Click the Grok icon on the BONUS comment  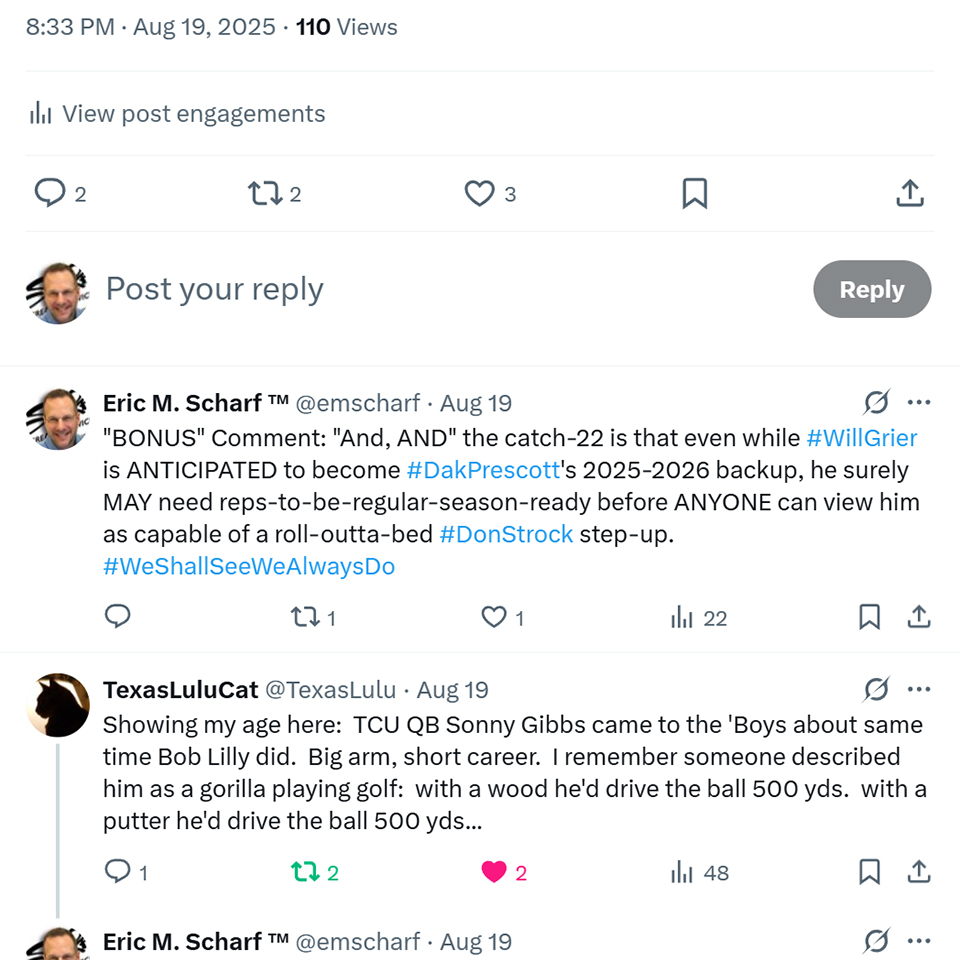(x=876, y=403)
